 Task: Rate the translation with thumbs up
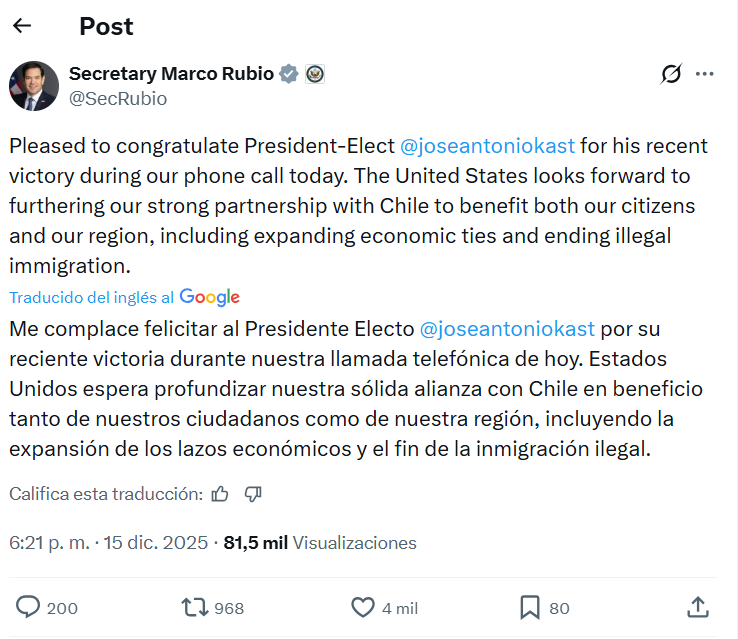221,494
